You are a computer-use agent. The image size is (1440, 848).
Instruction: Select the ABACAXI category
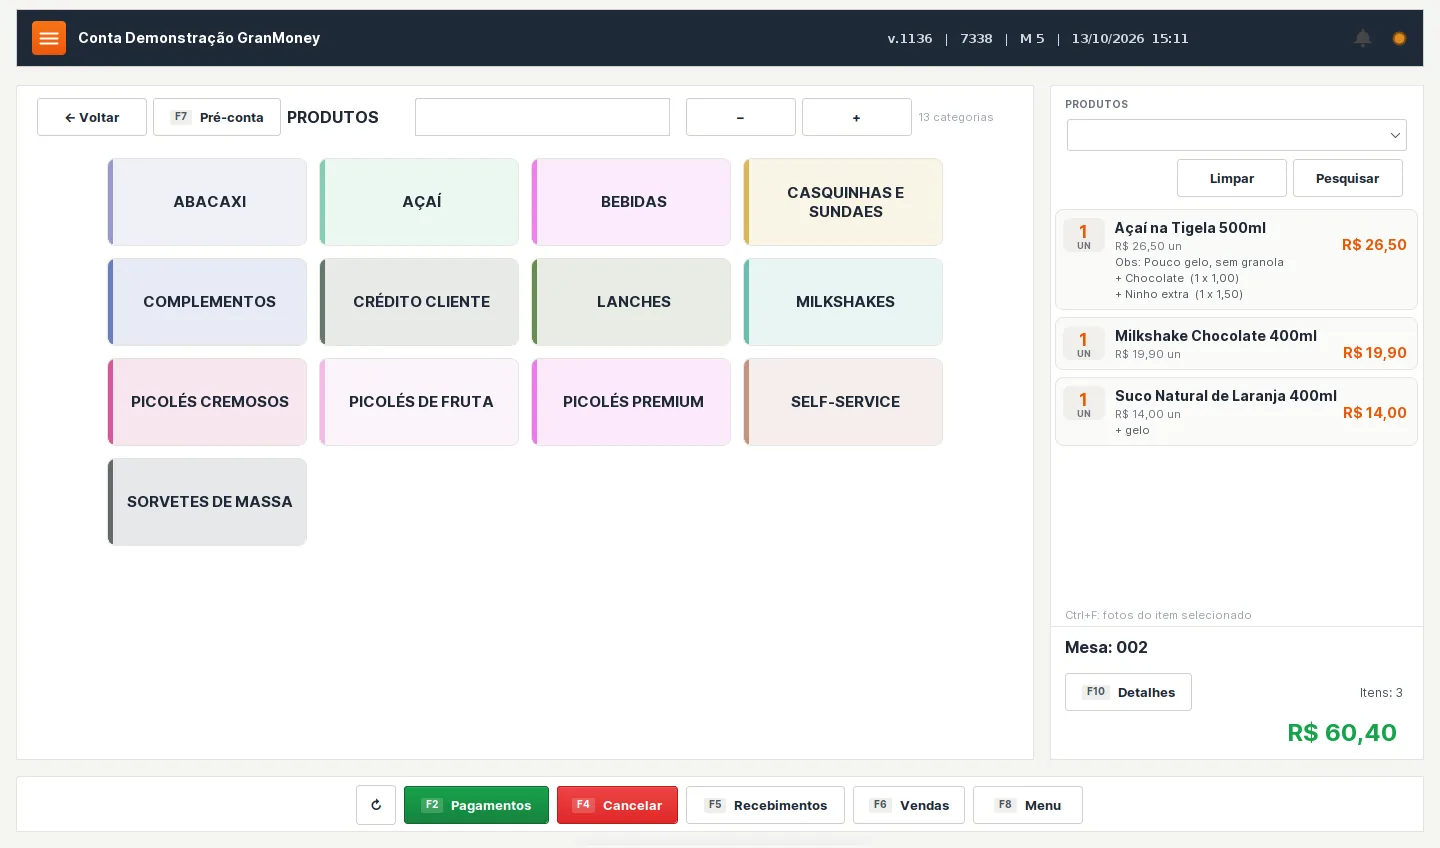(207, 202)
